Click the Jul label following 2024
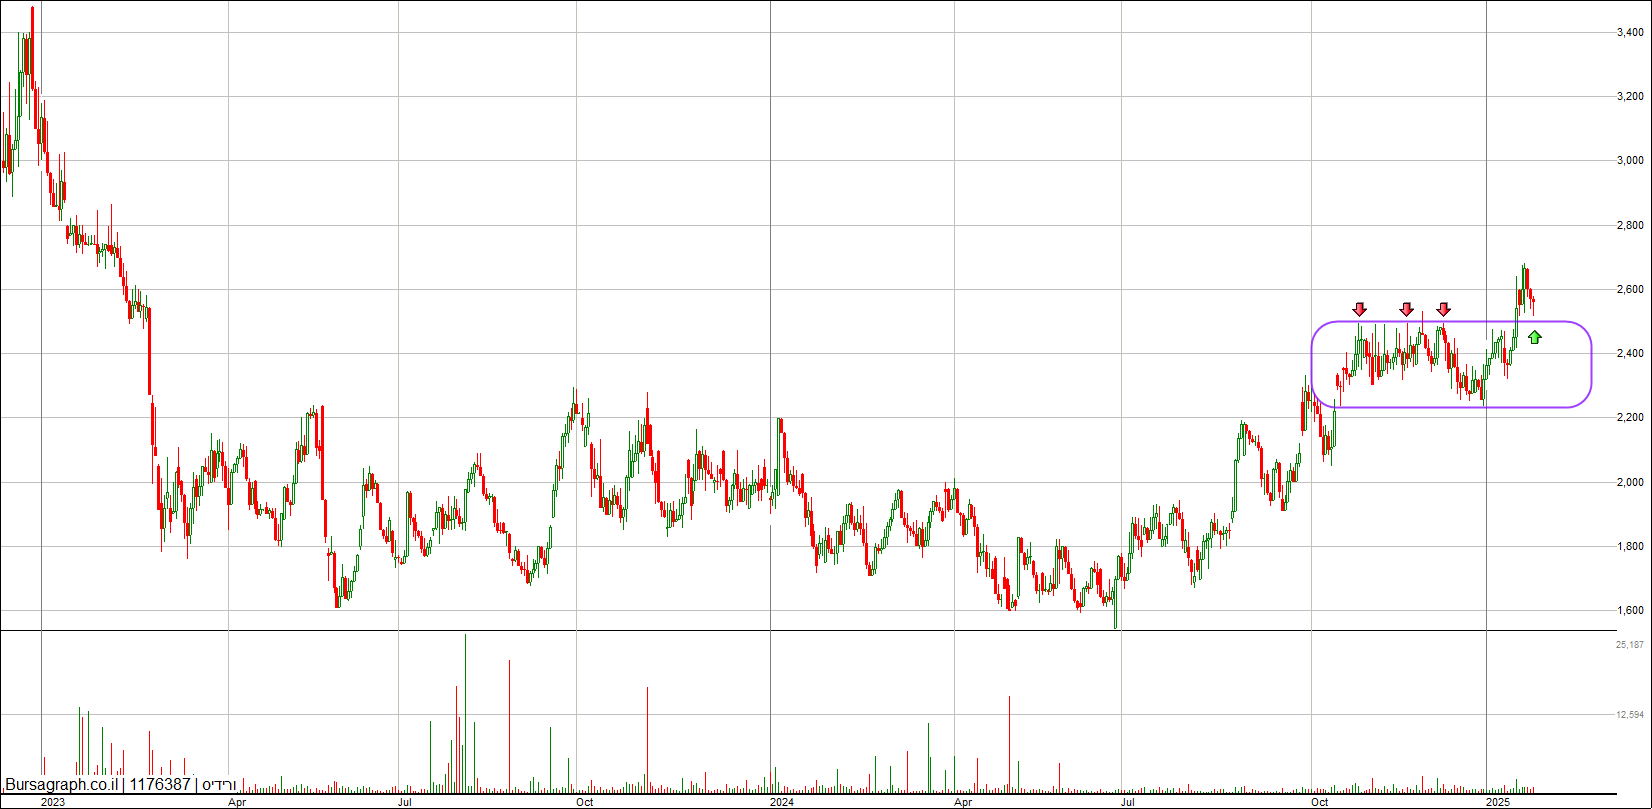Image resolution: width=1652 pixels, height=809 pixels. pos(1129,802)
